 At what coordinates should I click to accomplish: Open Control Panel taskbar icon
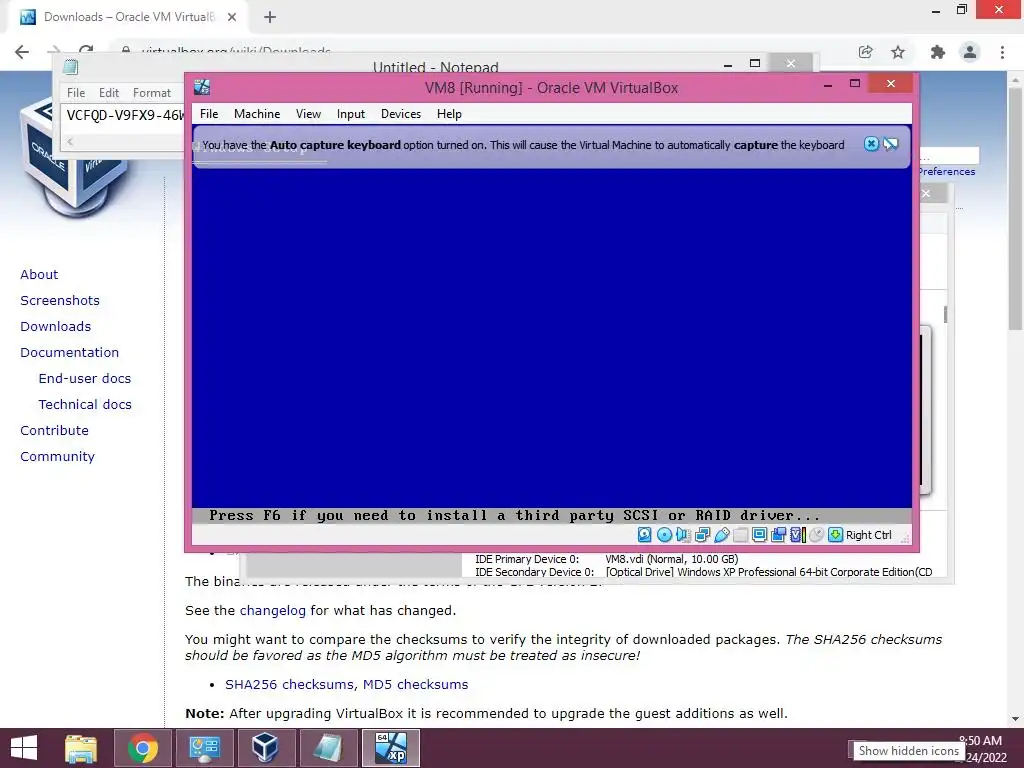(x=204, y=748)
